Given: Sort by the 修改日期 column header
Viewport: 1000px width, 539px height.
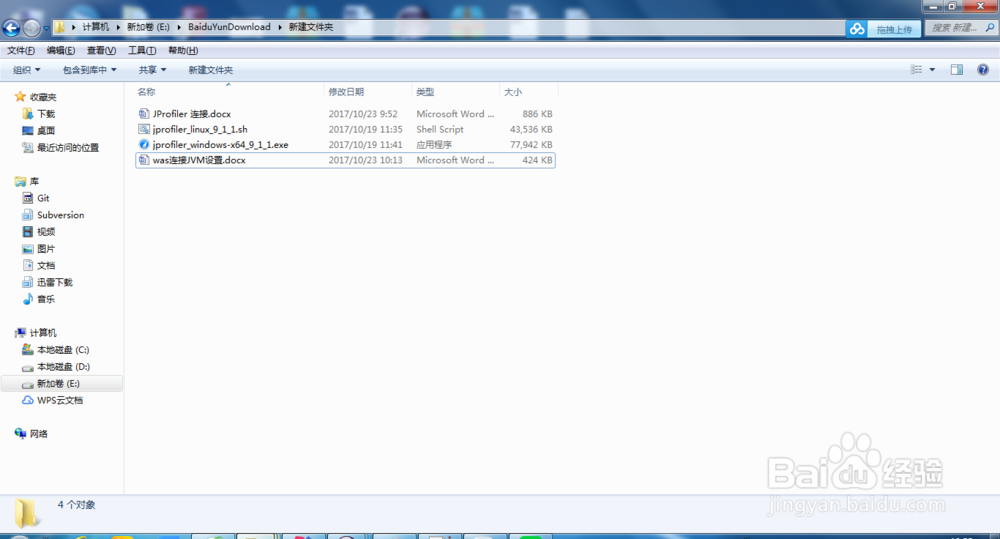Looking at the screenshot, I should (x=346, y=92).
